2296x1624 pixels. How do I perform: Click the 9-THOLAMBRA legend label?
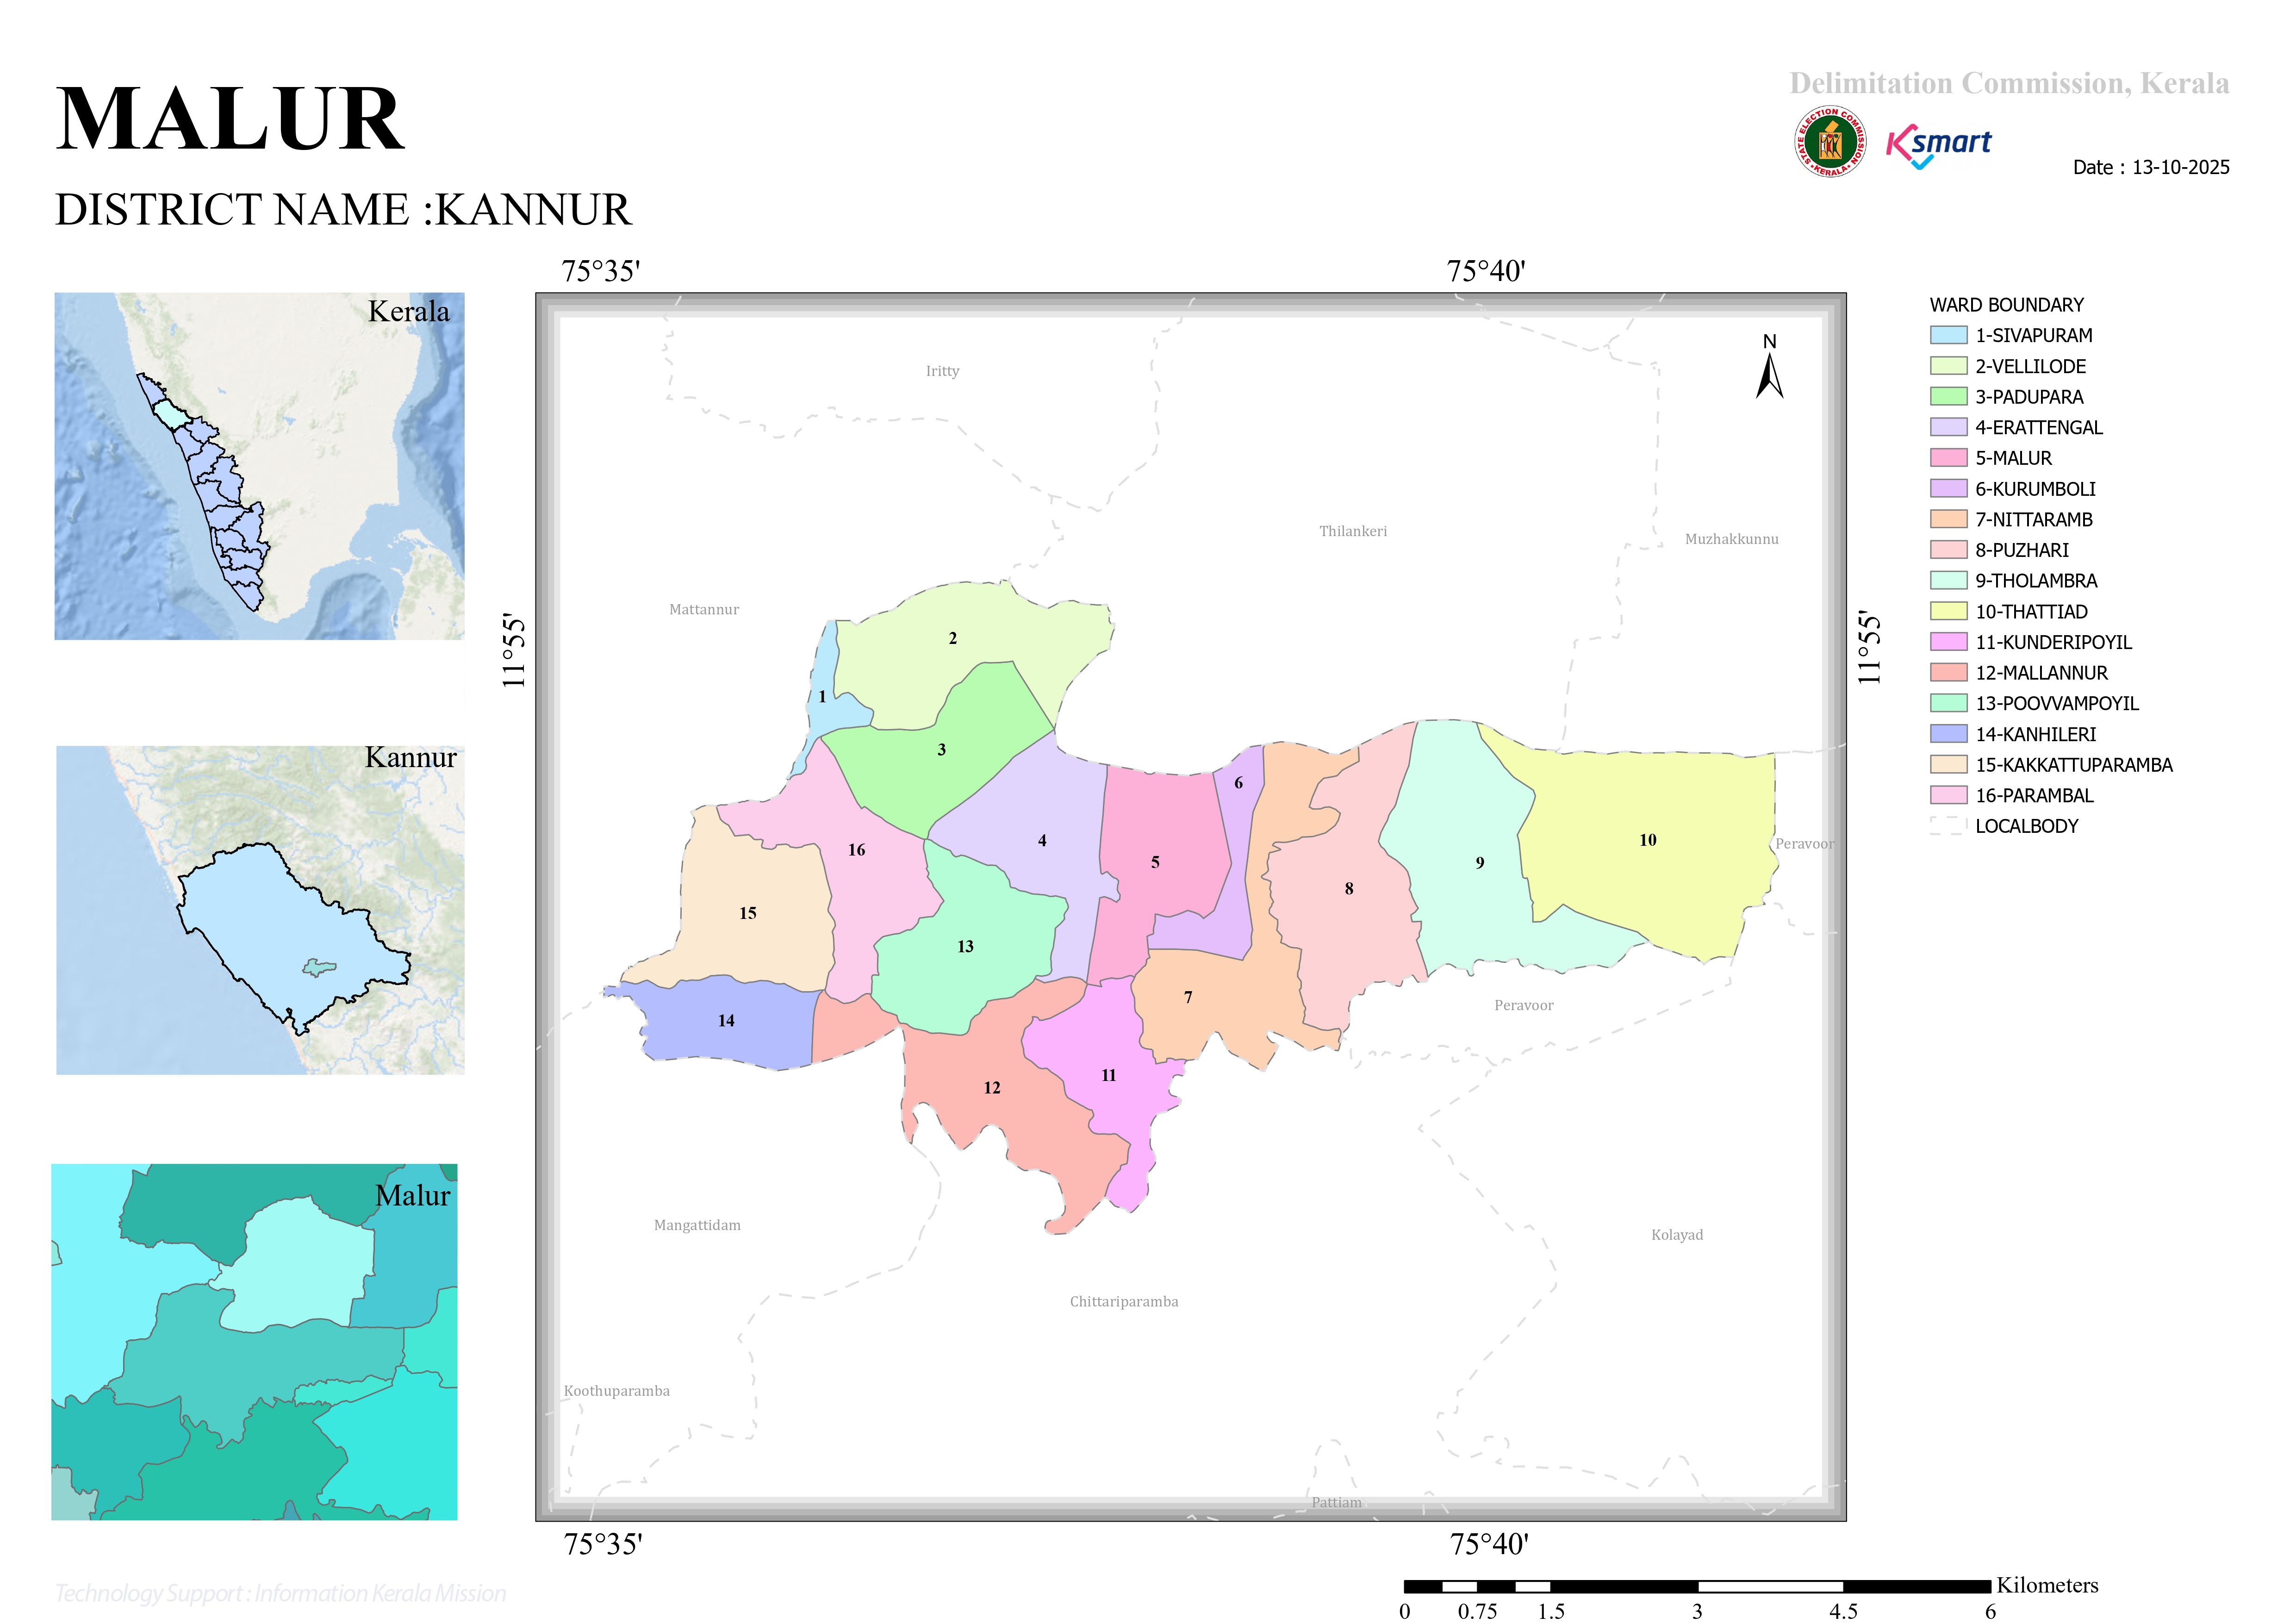click(2036, 581)
